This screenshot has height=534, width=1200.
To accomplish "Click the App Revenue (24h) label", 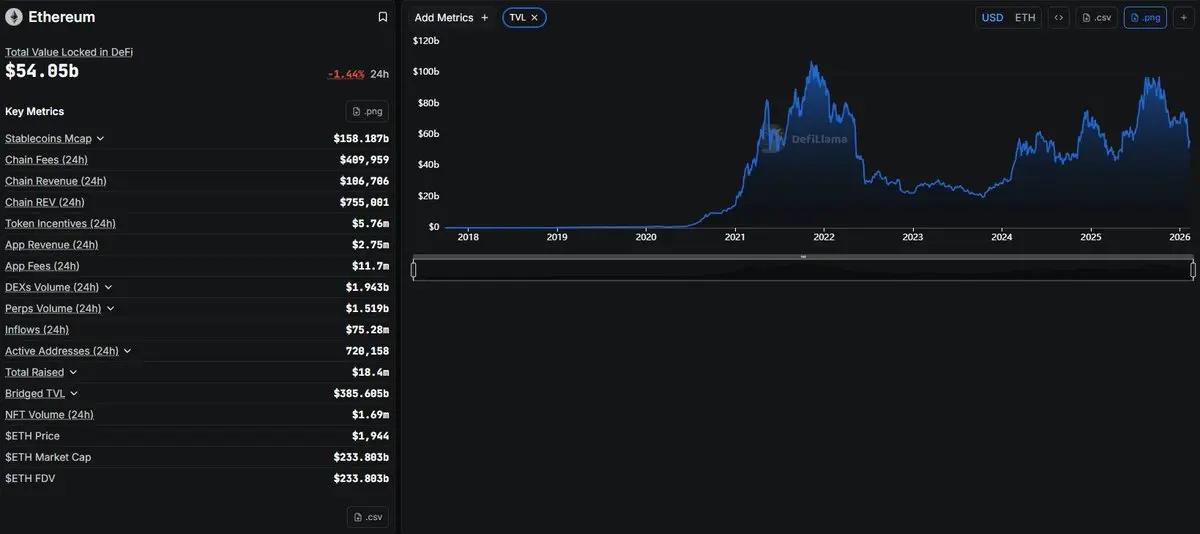I will (52, 245).
